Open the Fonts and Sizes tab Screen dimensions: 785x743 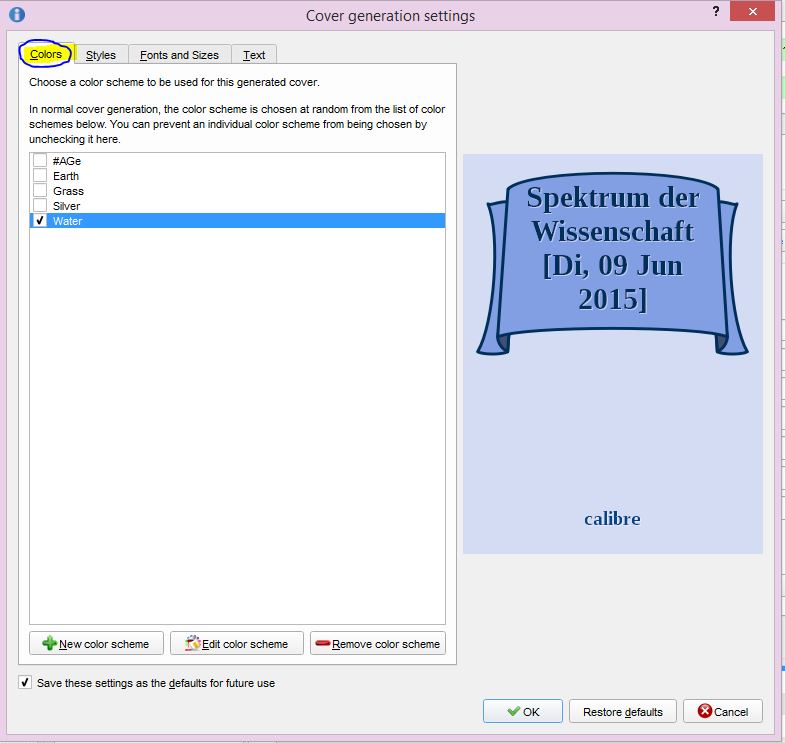[179, 55]
